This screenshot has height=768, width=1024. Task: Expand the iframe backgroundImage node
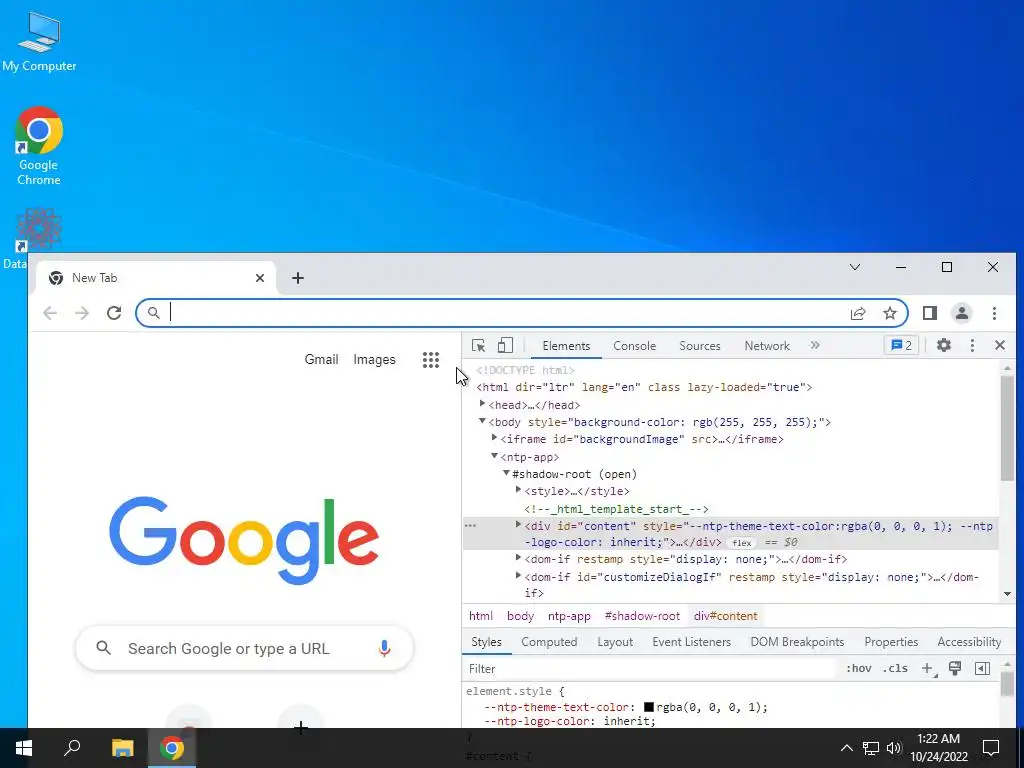pyautogui.click(x=494, y=438)
